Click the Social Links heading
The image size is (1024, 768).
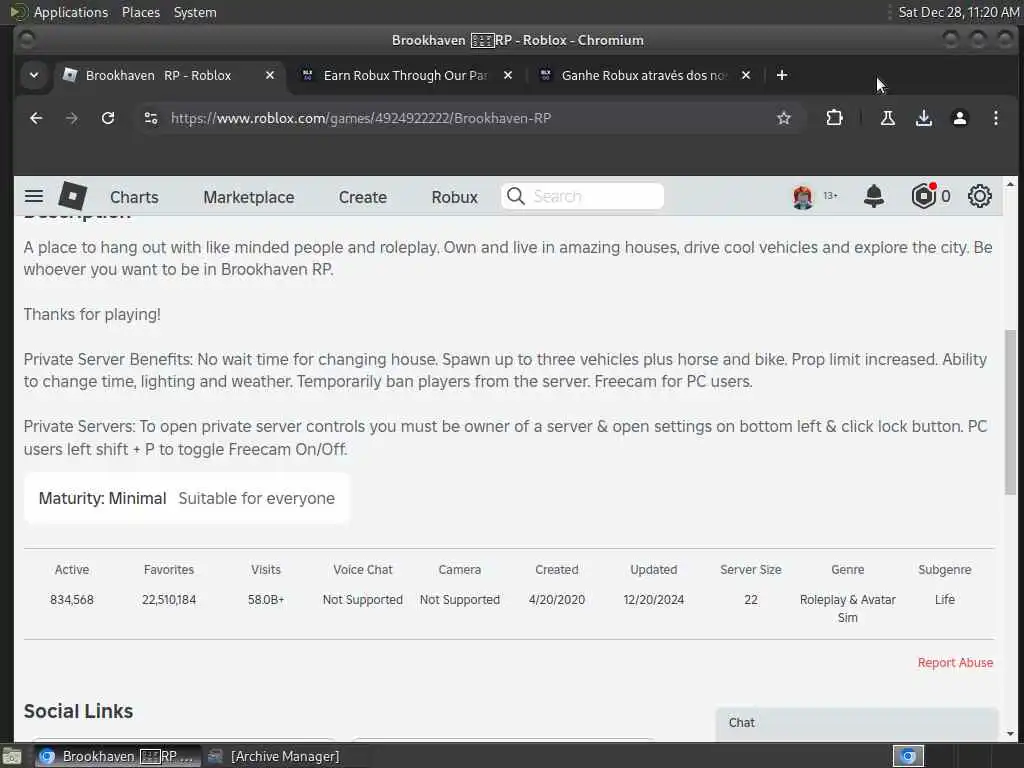[x=78, y=711]
